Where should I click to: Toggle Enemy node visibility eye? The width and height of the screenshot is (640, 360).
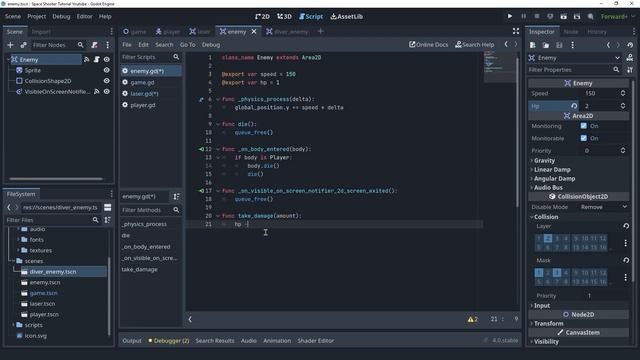(107, 60)
